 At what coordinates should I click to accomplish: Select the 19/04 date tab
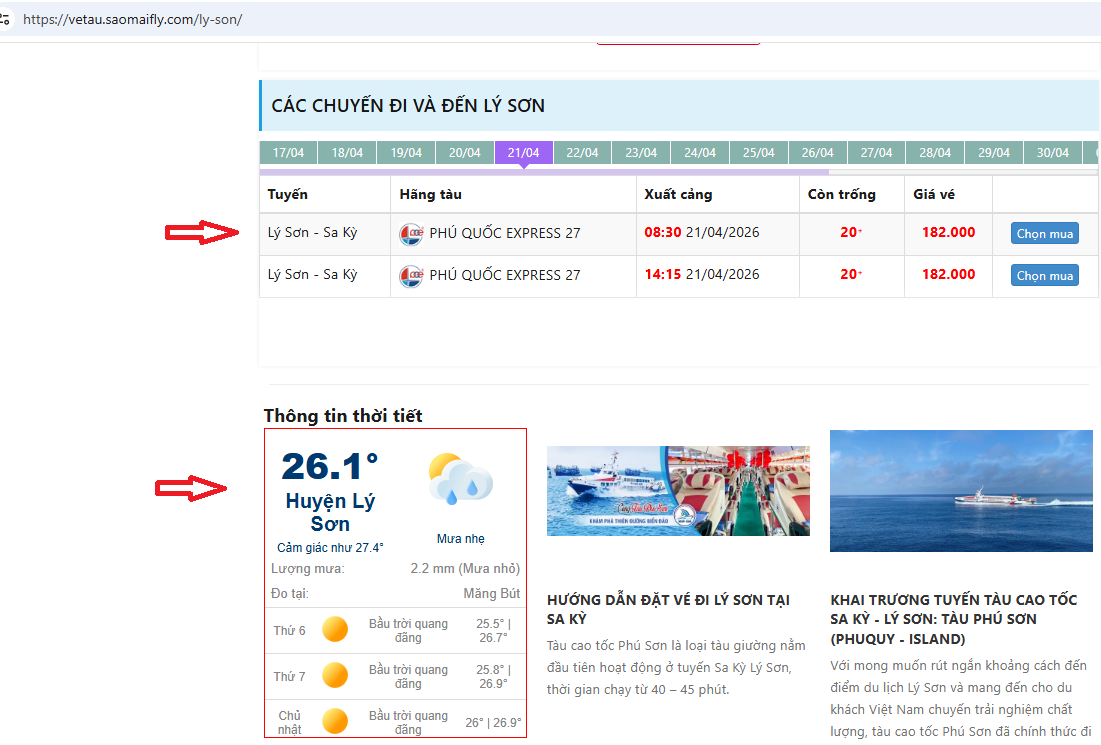pos(406,152)
